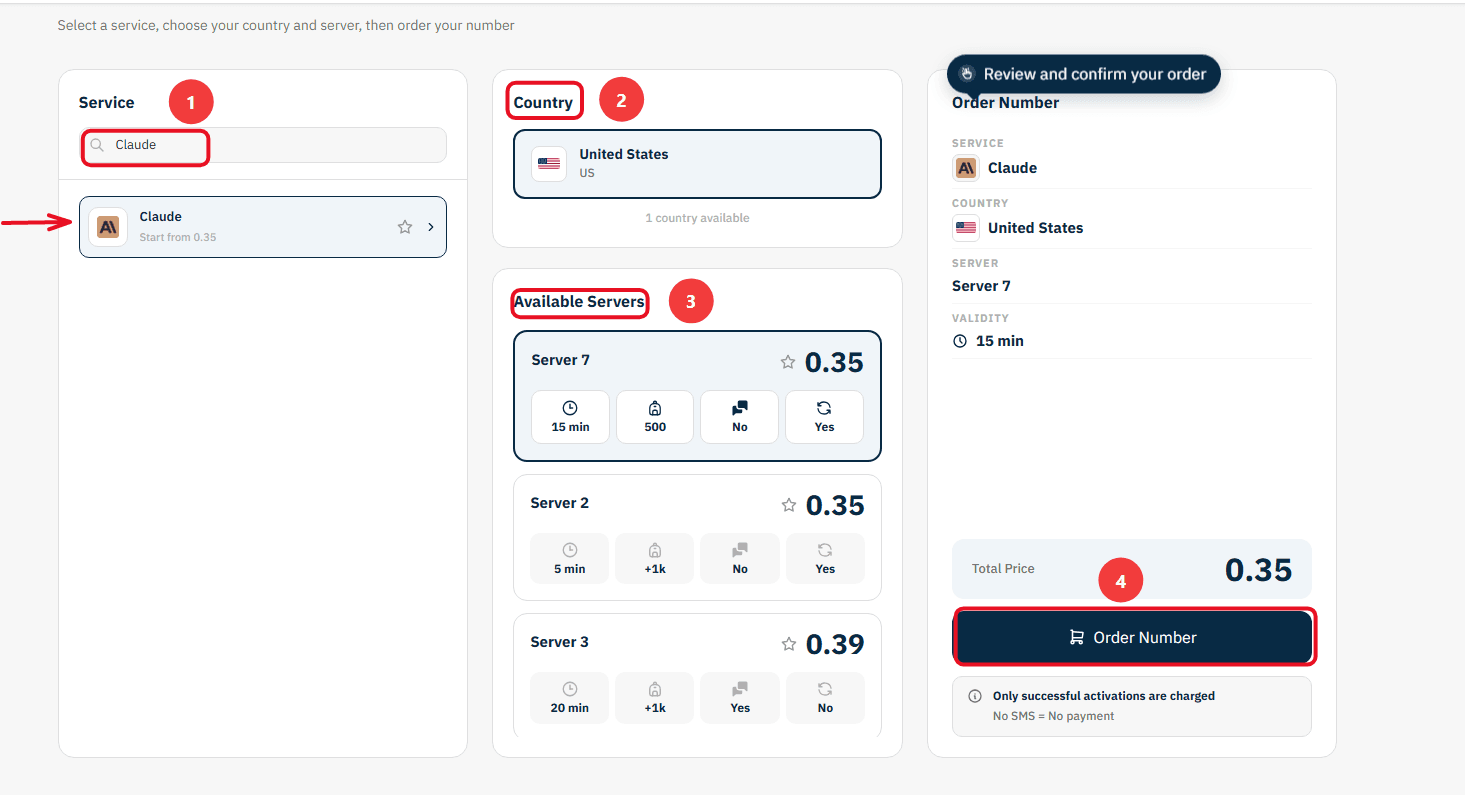Click the +1k stock chip on Server 3
This screenshot has height=795, width=1465.
point(655,698)
